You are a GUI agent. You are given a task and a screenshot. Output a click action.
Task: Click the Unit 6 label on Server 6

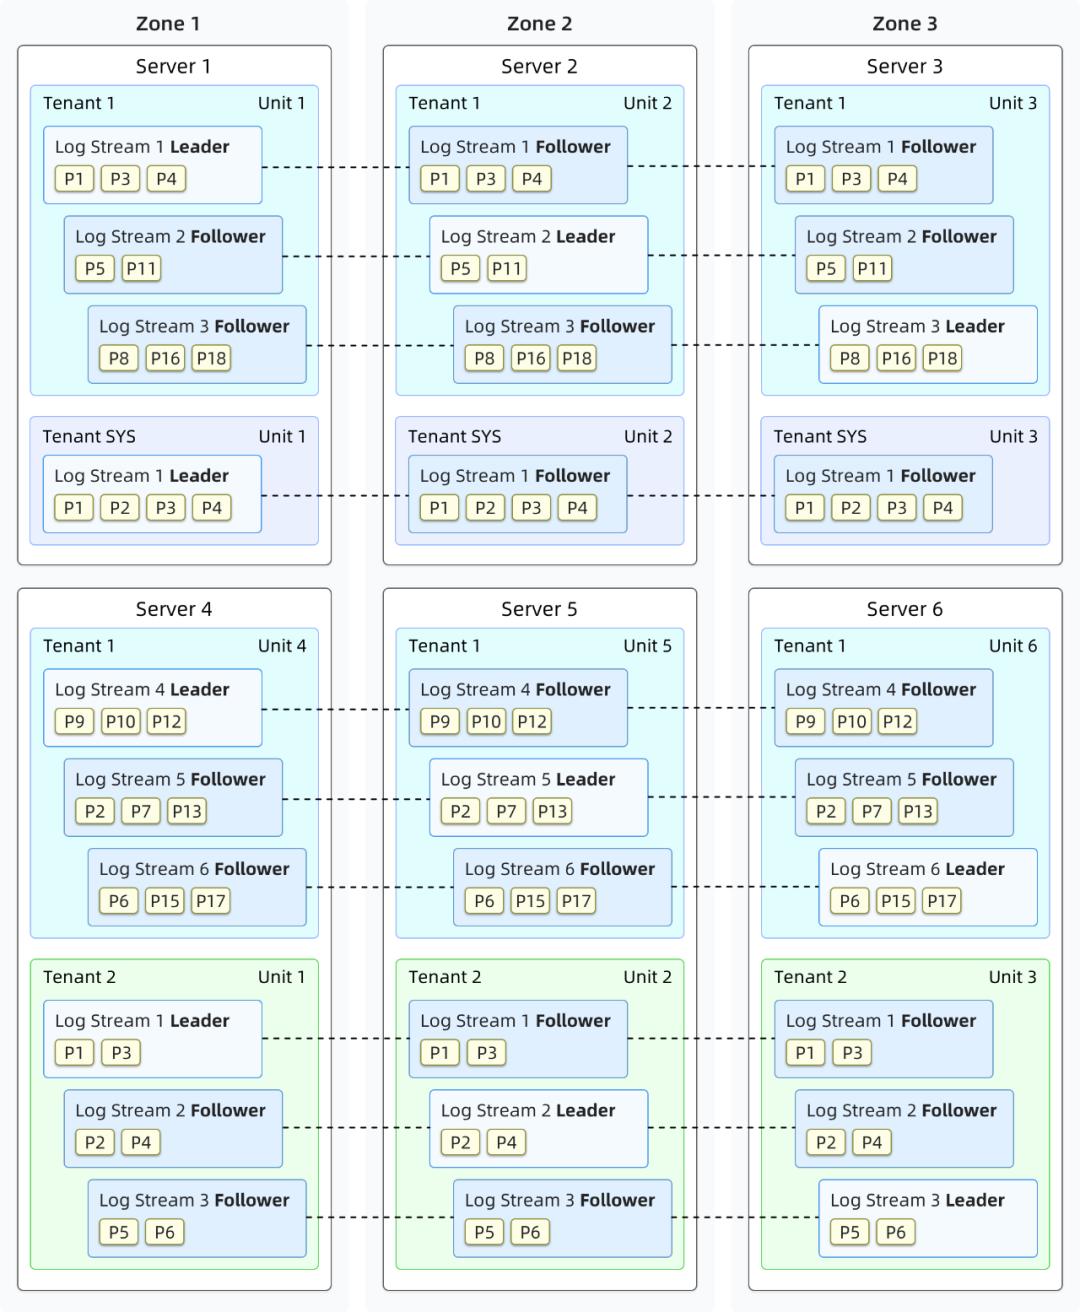[x=1013, y=646]
